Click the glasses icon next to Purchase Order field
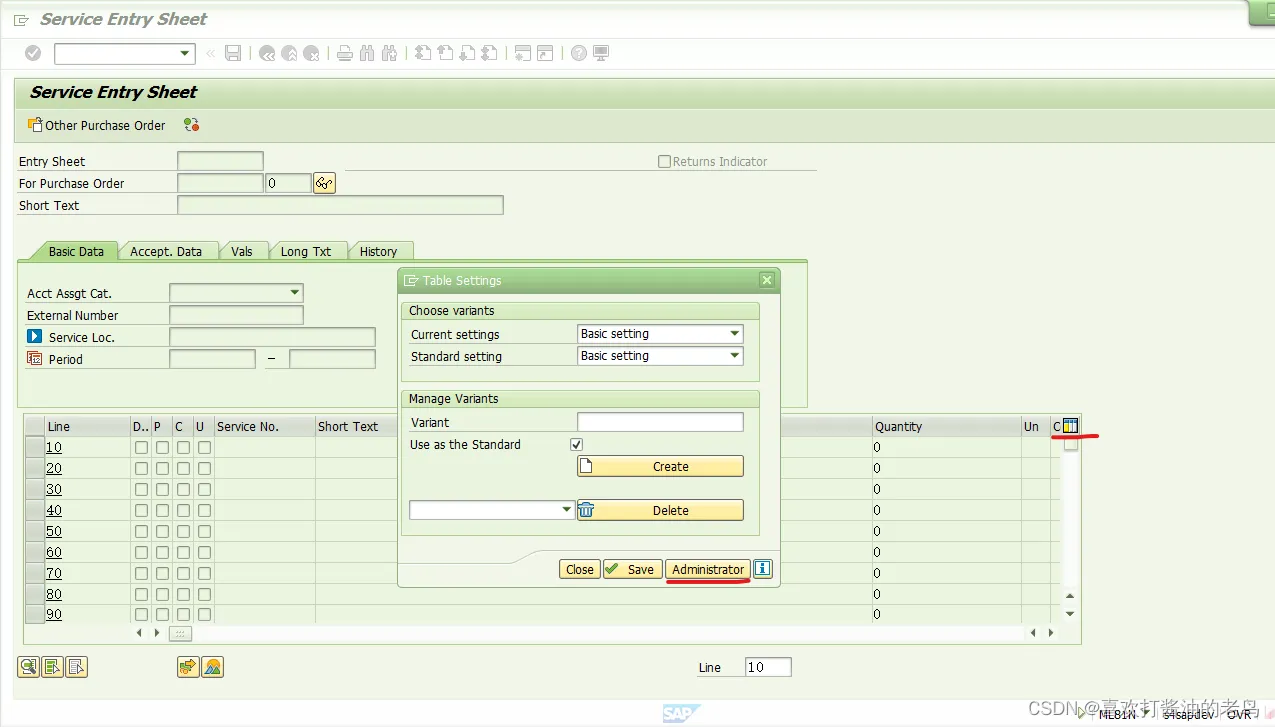 tap(324, 183)
